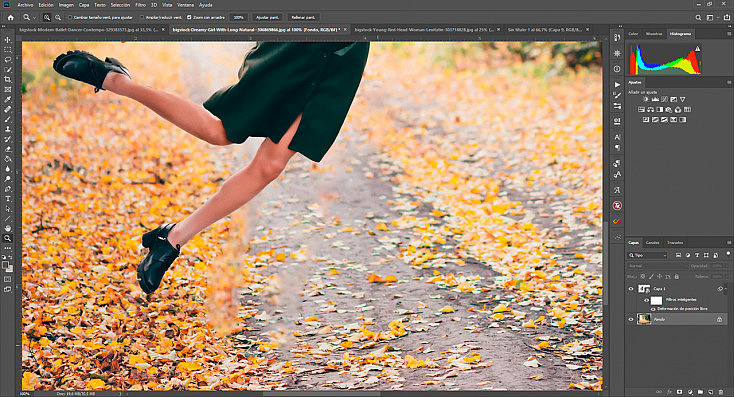Open Capas panel options menu
This screenshot has width=734, height=397.
[x=729, y=243]
